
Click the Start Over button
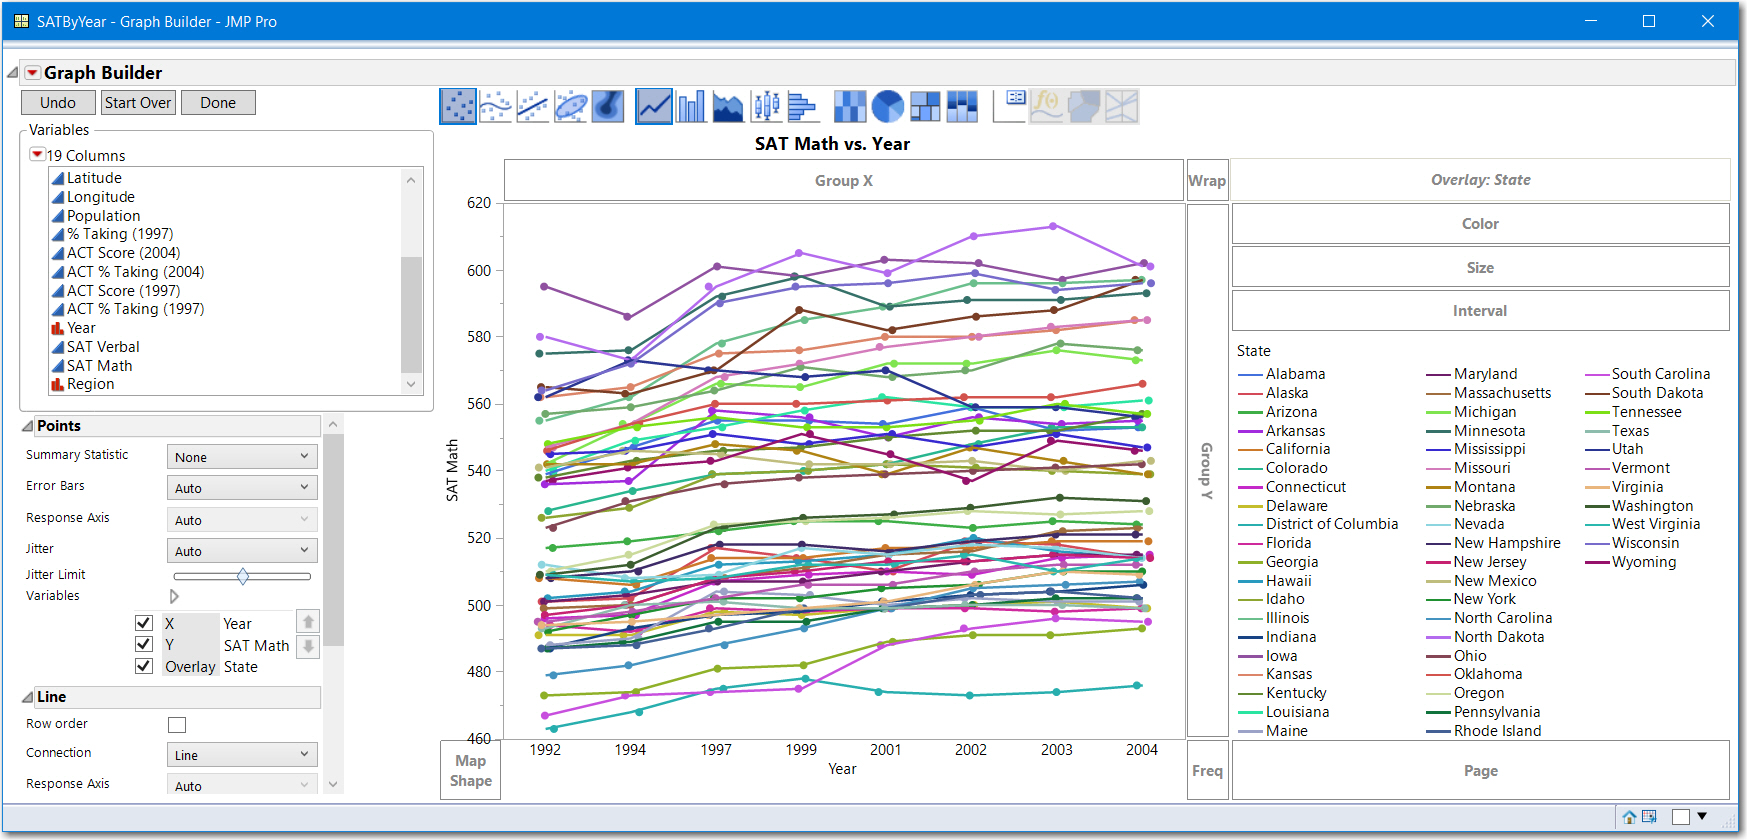(x=138, y=103)
